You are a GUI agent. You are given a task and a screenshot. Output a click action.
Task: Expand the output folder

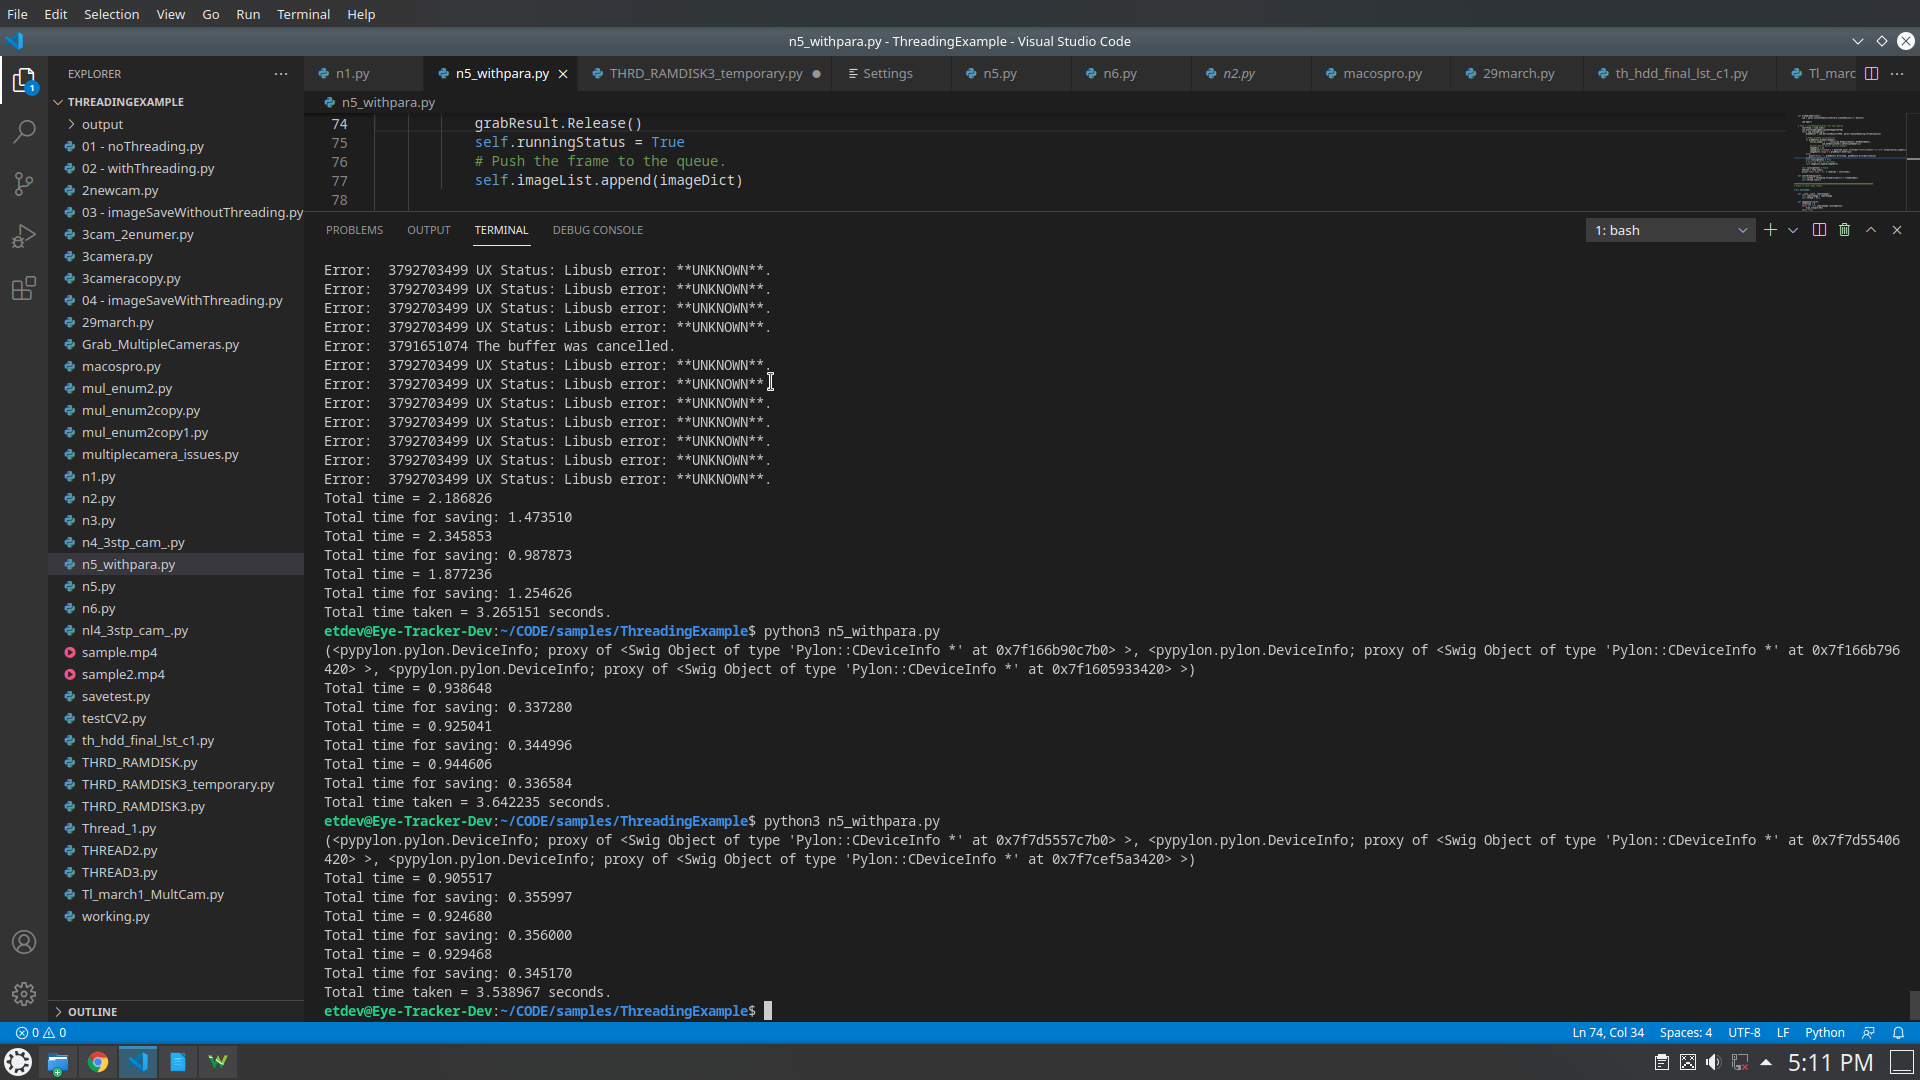[102, 124]
